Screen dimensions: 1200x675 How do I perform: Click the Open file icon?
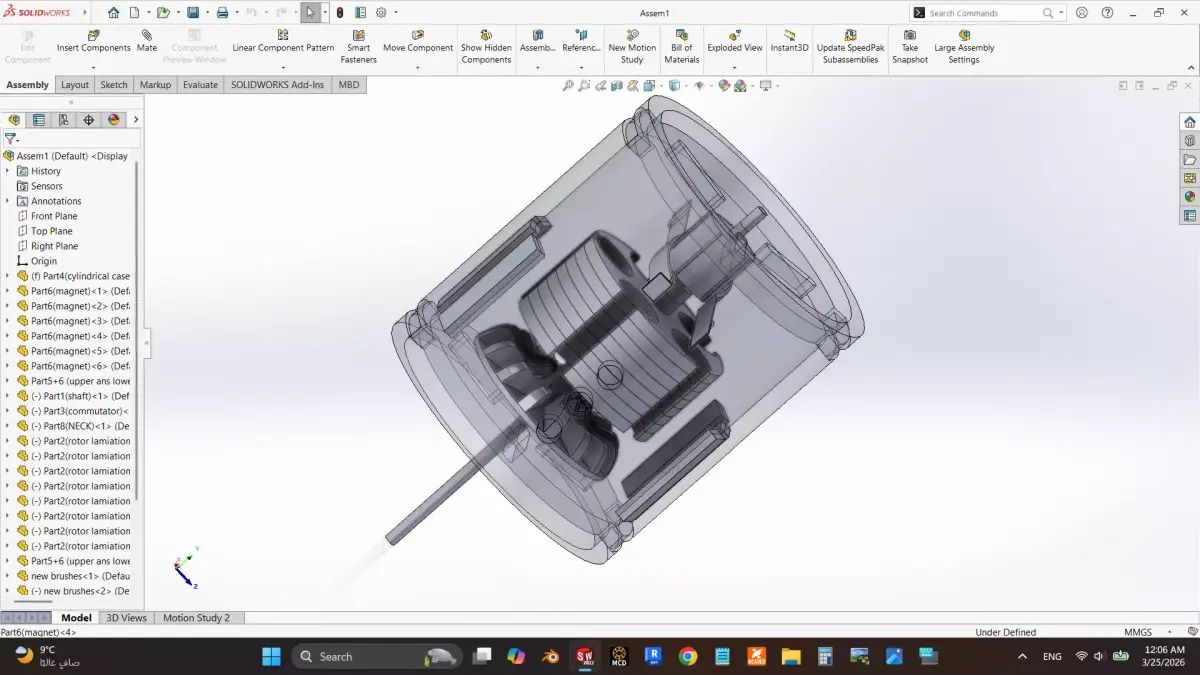point(162,13)
